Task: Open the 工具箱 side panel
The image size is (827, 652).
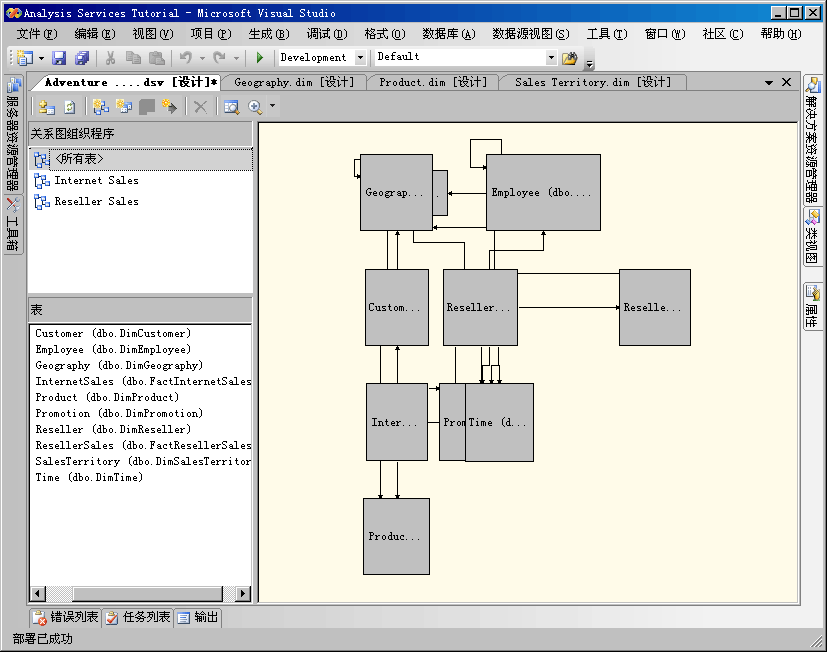Action: click(13, 224)
